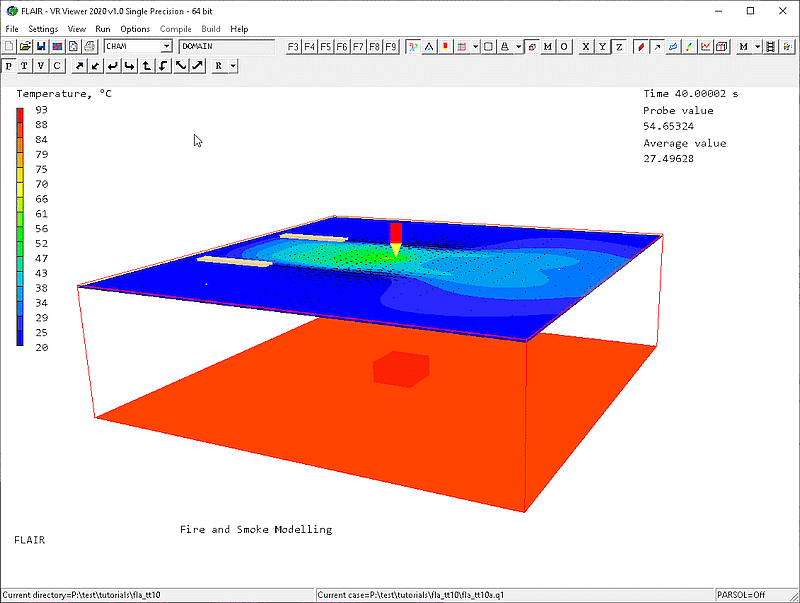Screen dimensions: 800x603
Task: Click the film strip animation icon
Action: 771,46
